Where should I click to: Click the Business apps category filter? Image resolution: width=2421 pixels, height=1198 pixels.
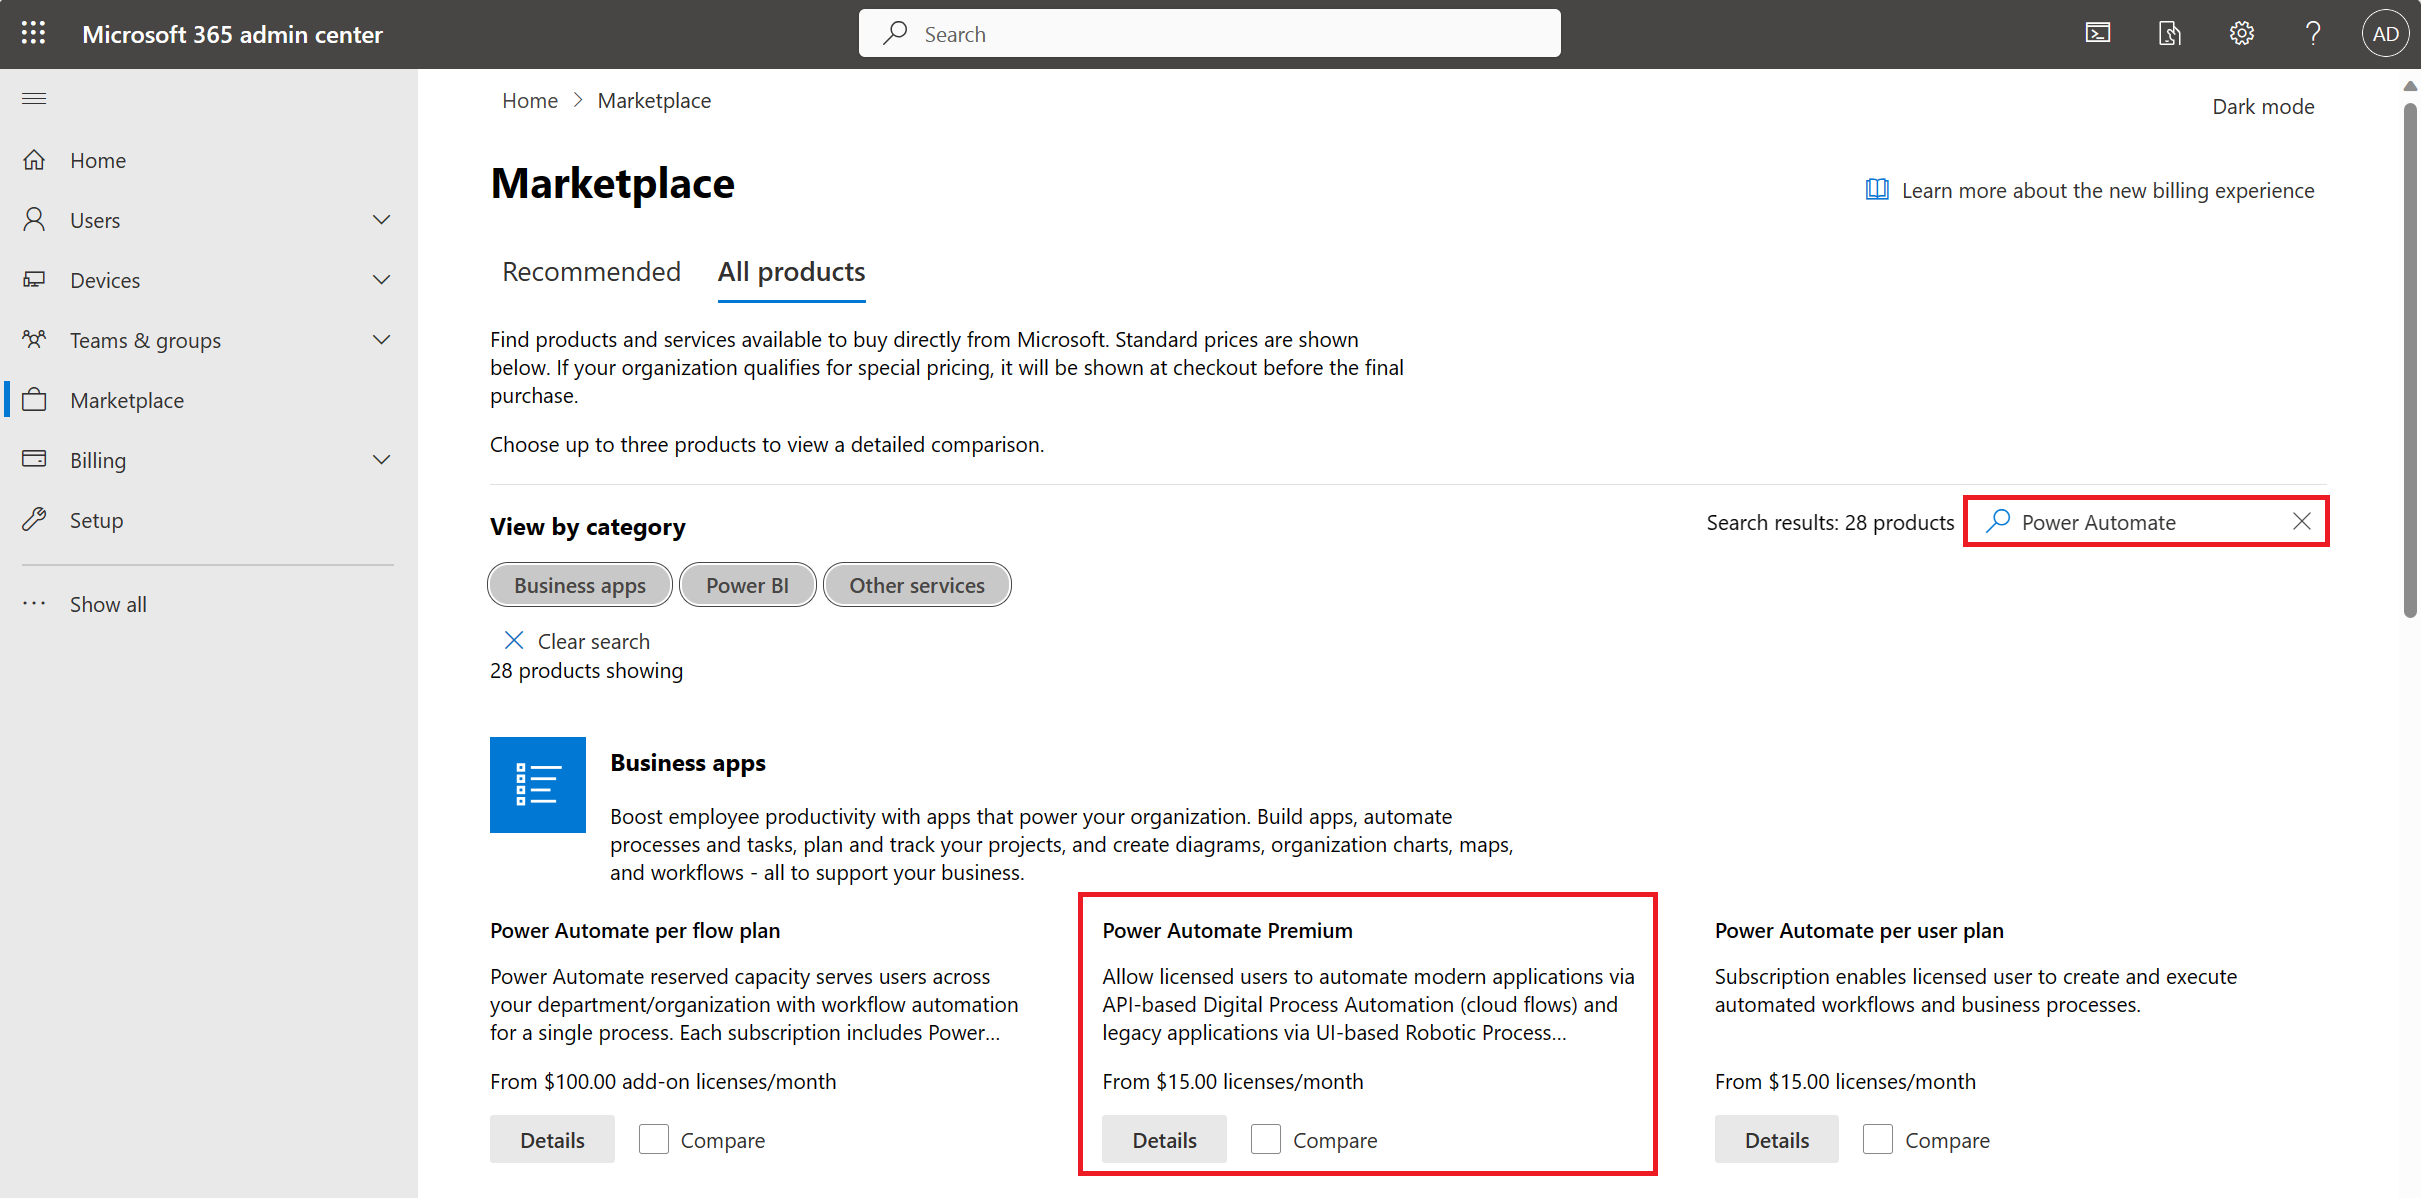577,584
